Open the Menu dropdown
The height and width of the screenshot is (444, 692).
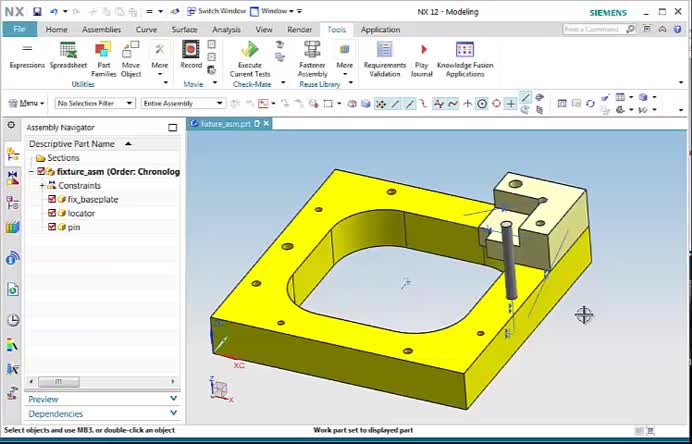[26, 103]
